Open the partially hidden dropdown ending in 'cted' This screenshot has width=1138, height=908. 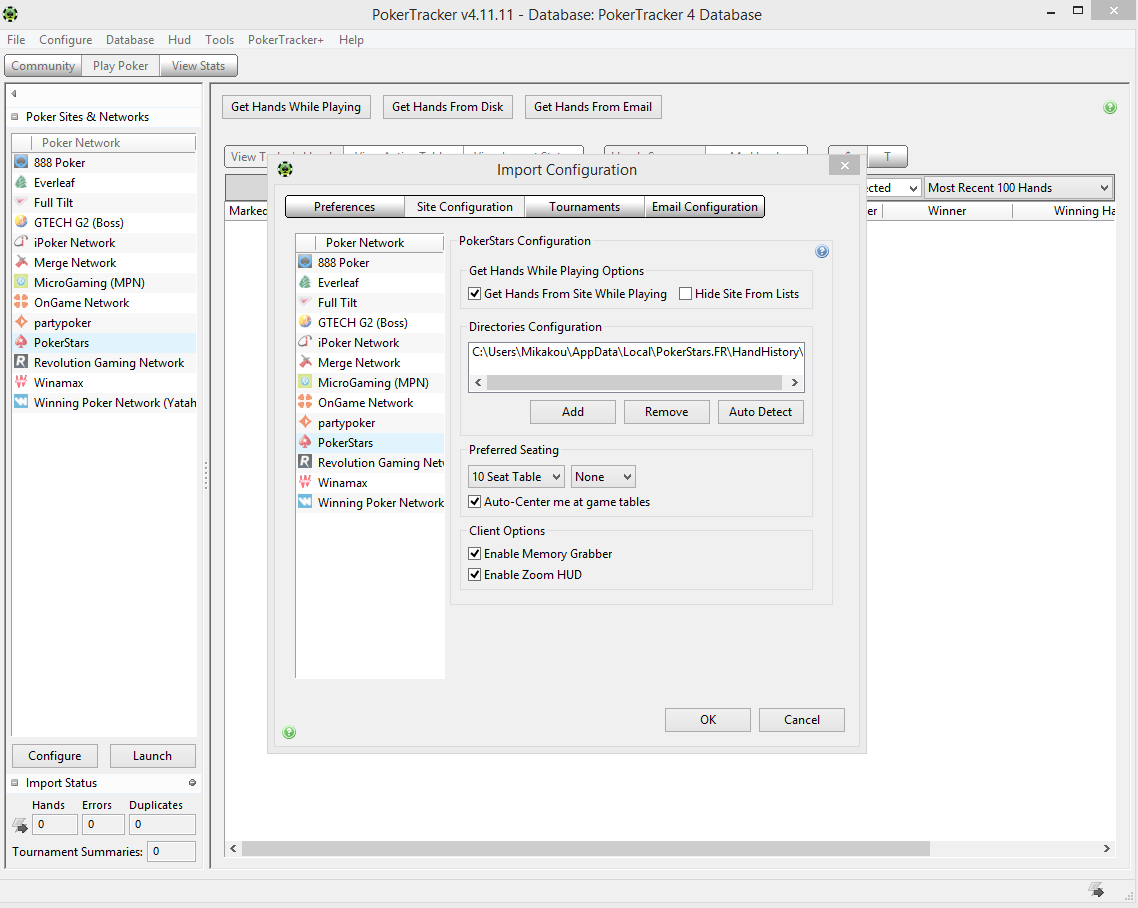point(893,188)
